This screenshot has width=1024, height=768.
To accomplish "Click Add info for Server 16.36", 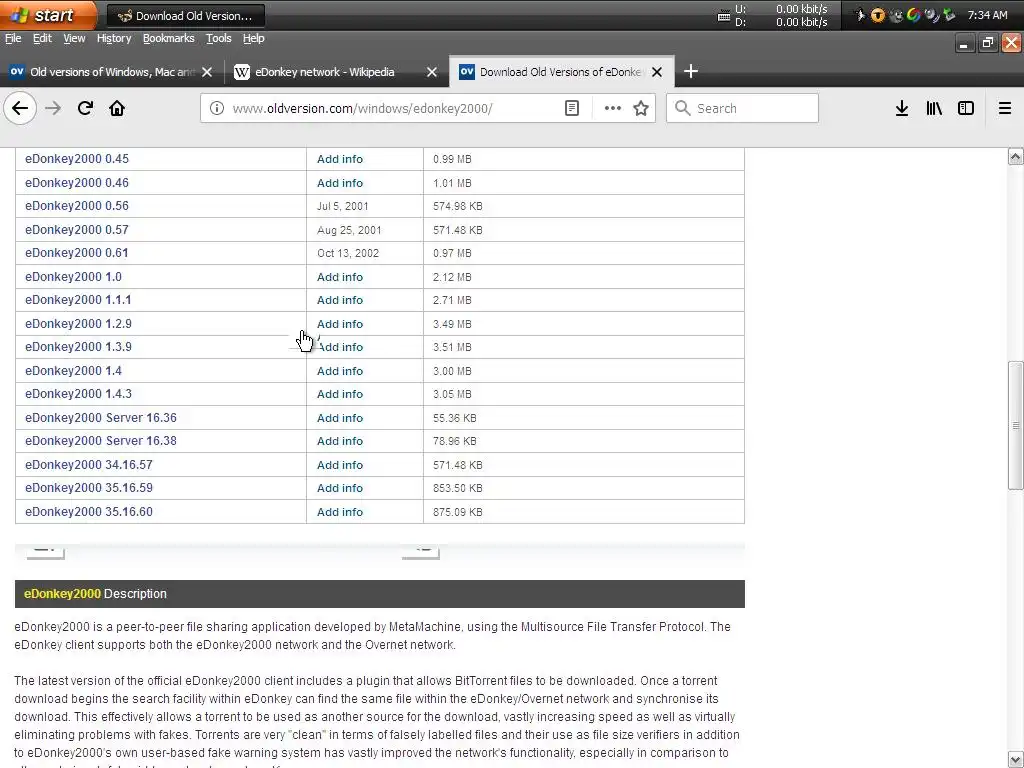I will [x=340, y=418].
